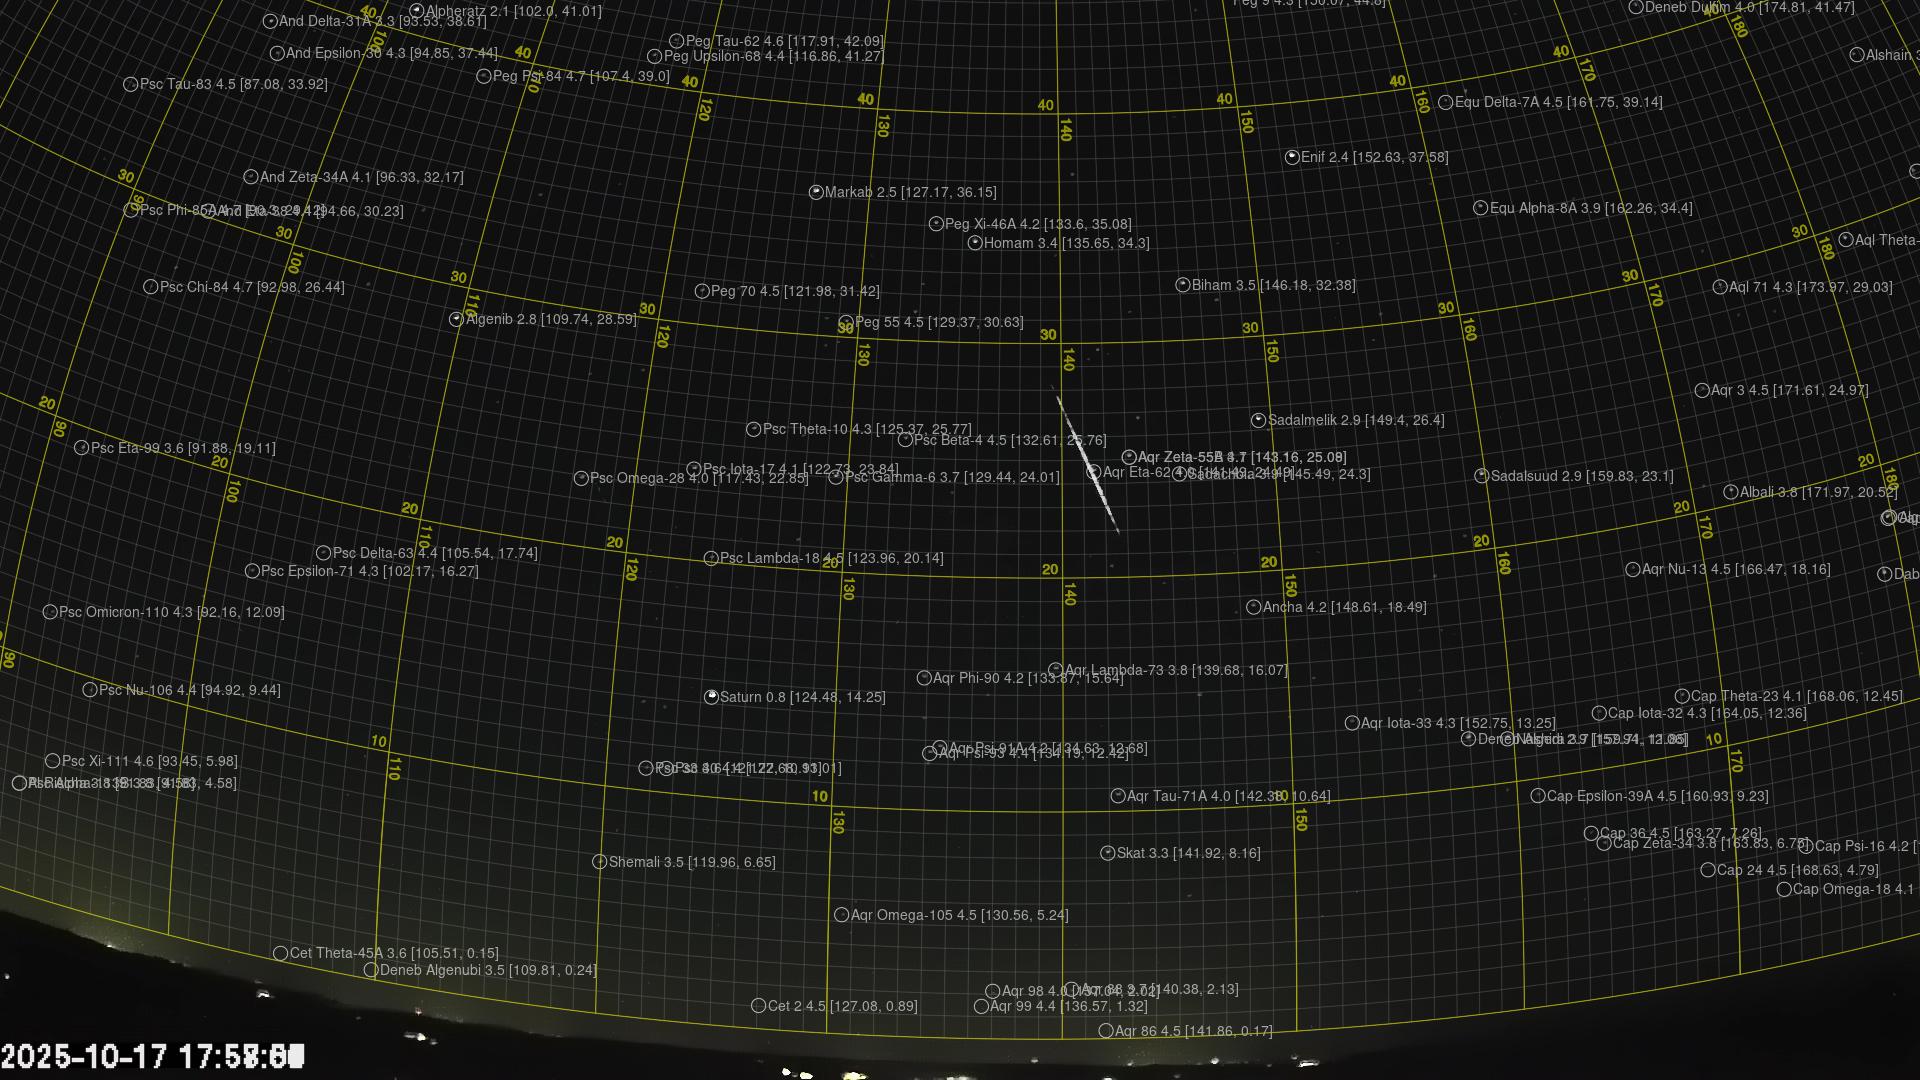The width and height of the screenshot is (1920, 1080).
Task: Click the Peg 70 star marker circle
Action: click(x=702, y=291)
